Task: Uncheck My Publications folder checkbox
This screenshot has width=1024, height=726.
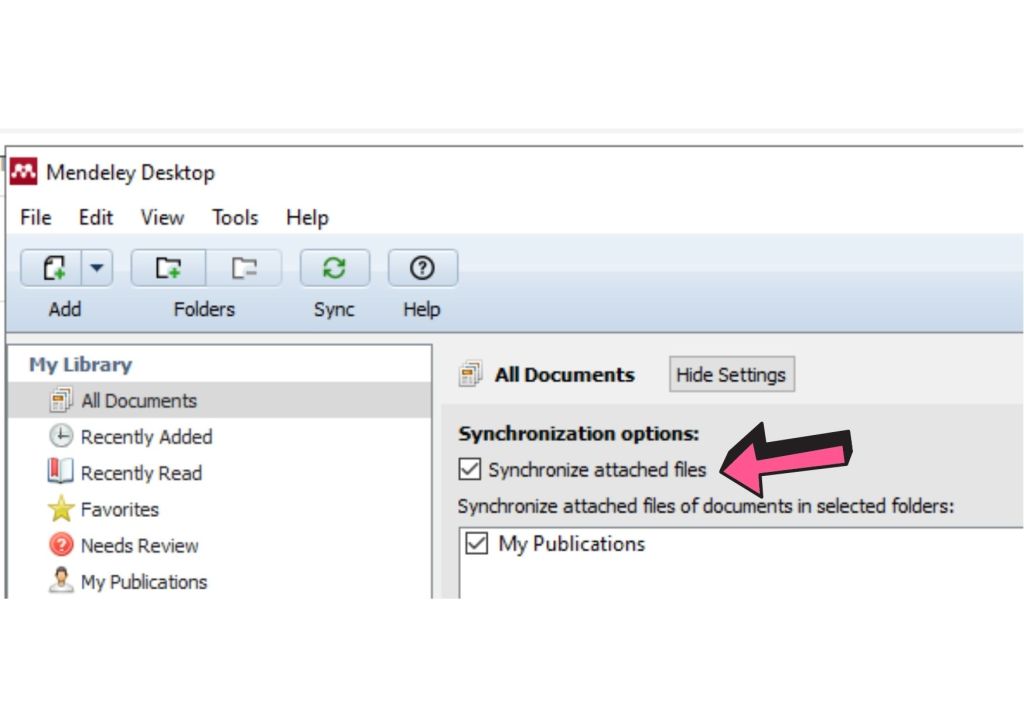Action: [x=477, y=545]
